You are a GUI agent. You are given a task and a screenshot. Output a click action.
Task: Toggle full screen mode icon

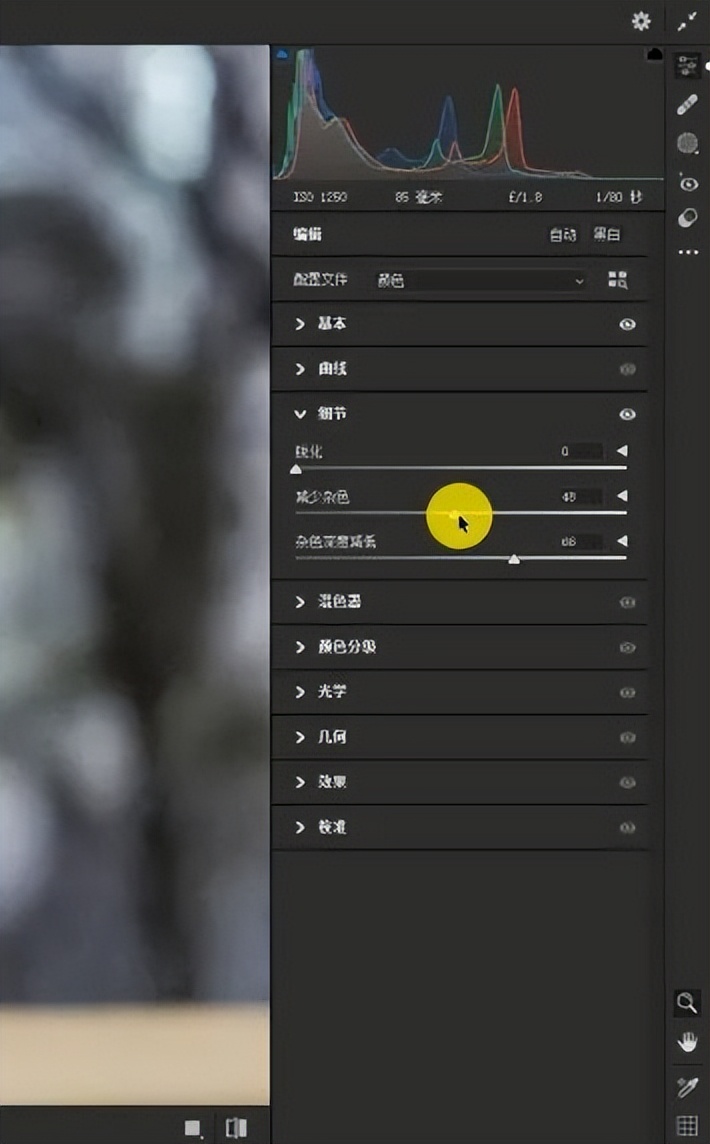click(687, 22)
